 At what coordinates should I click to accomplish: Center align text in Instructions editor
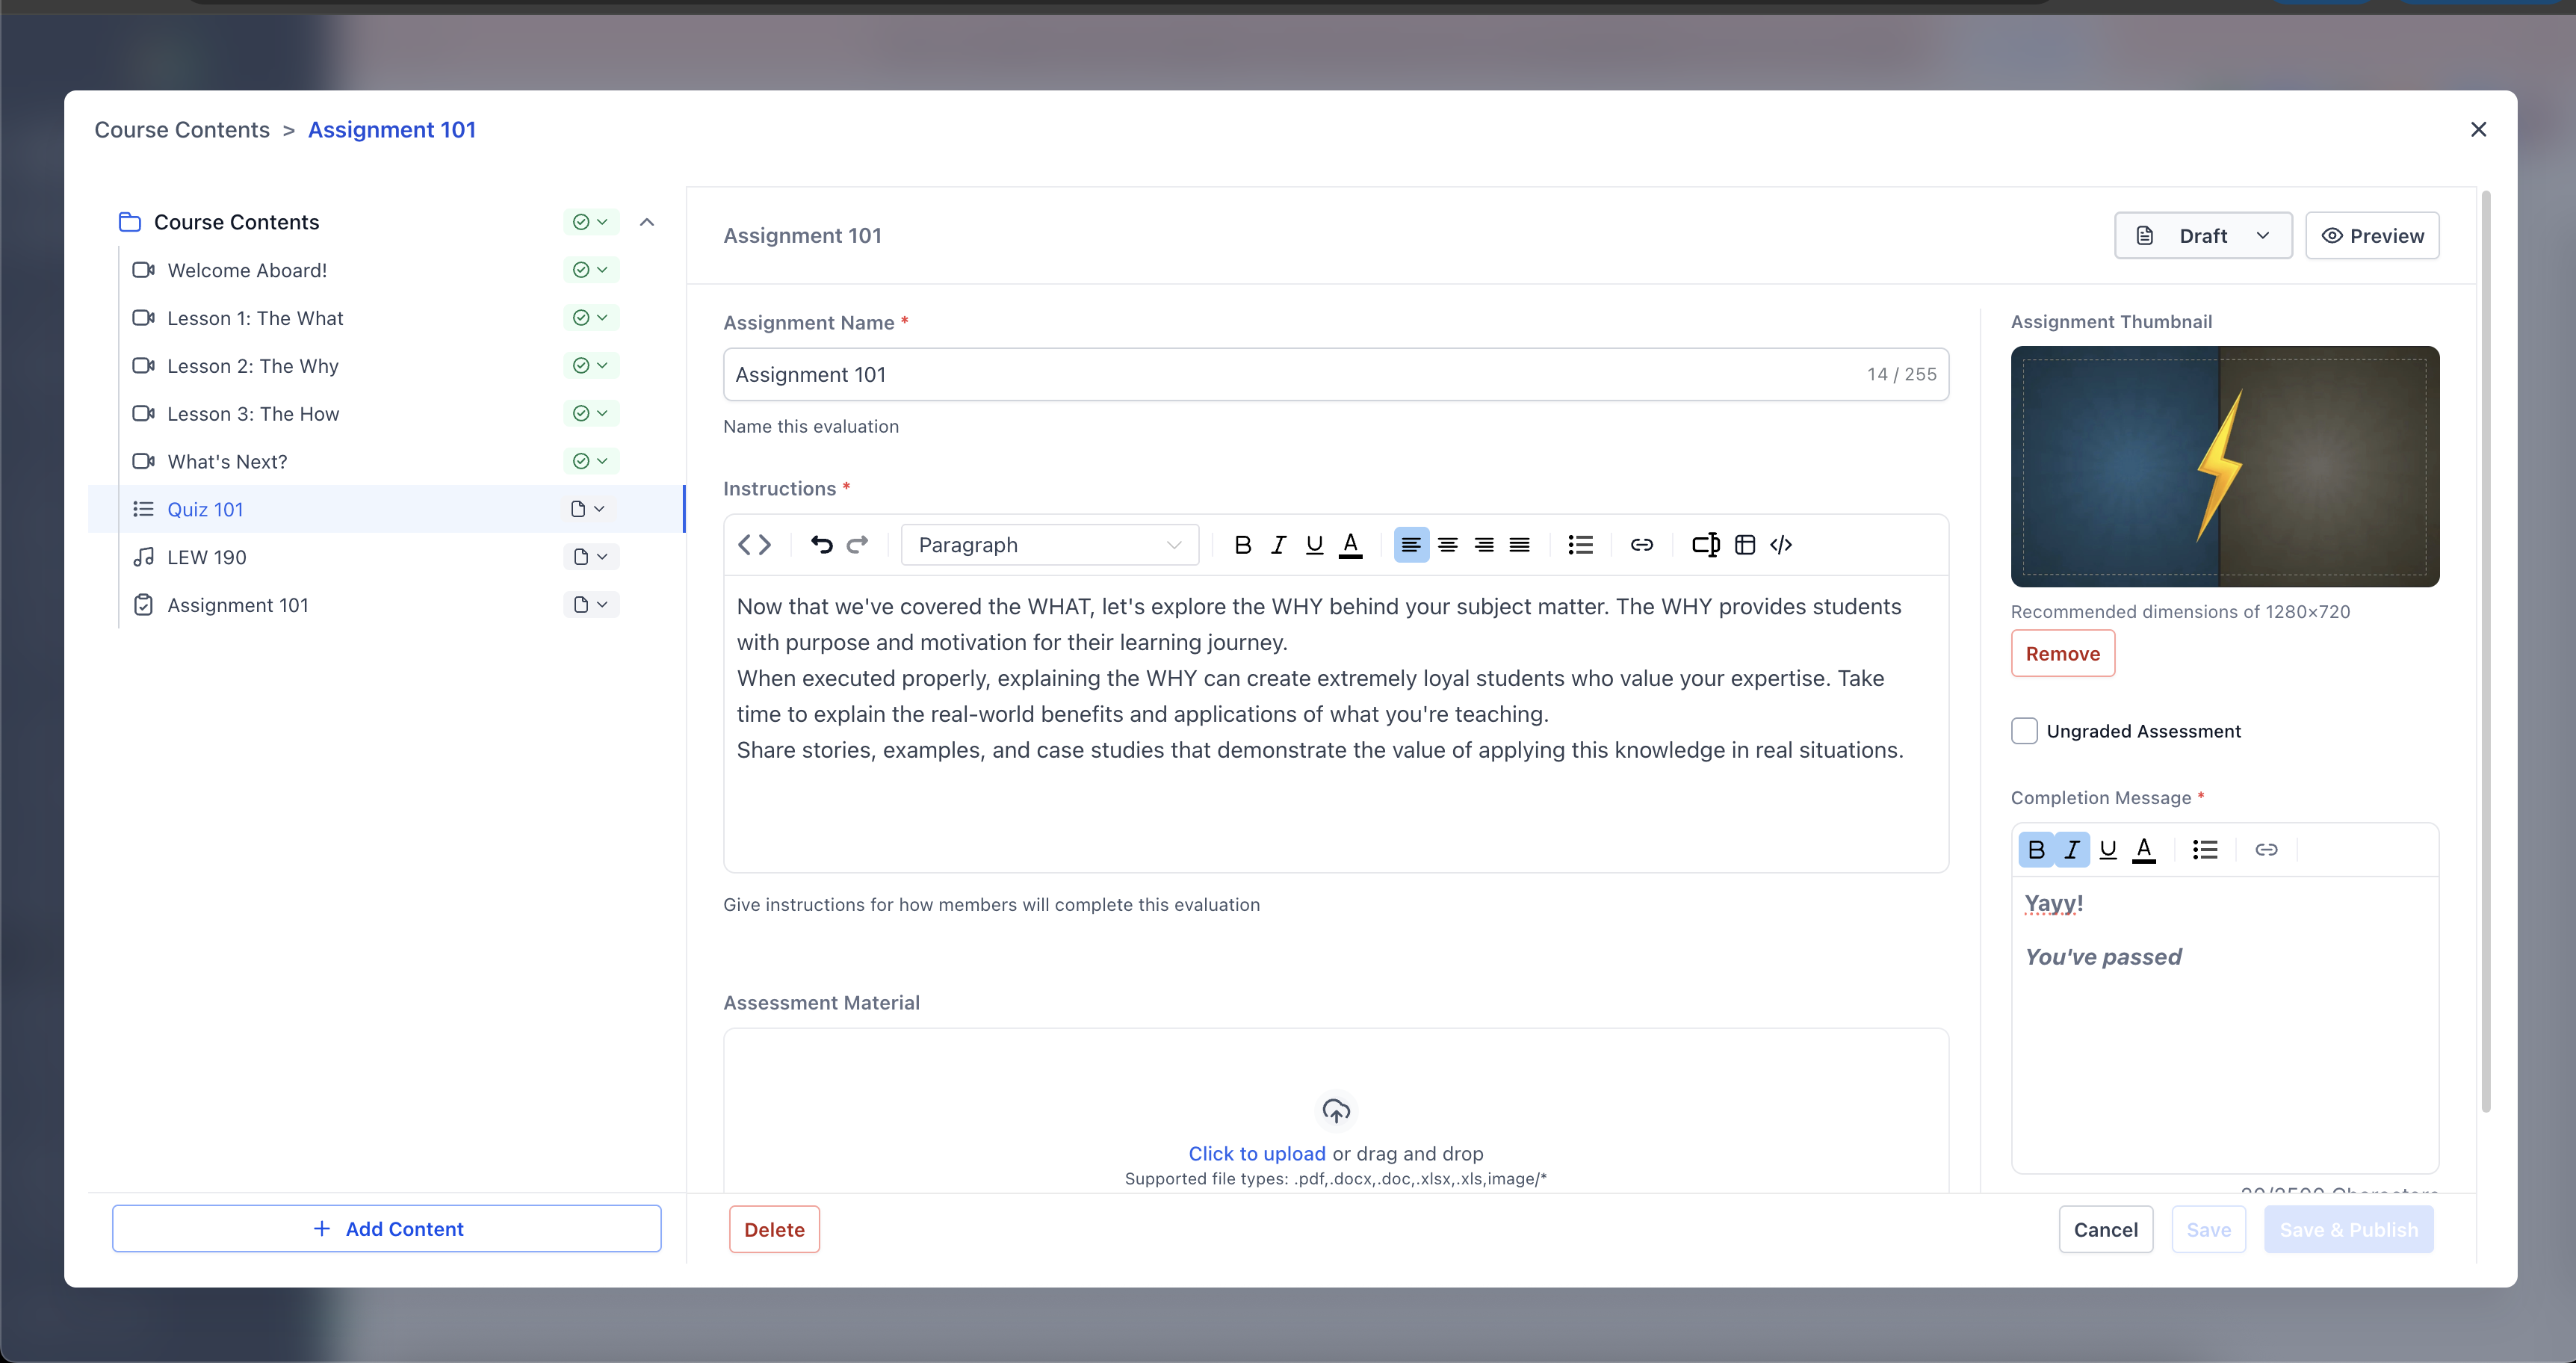(x=1447, y=544)
